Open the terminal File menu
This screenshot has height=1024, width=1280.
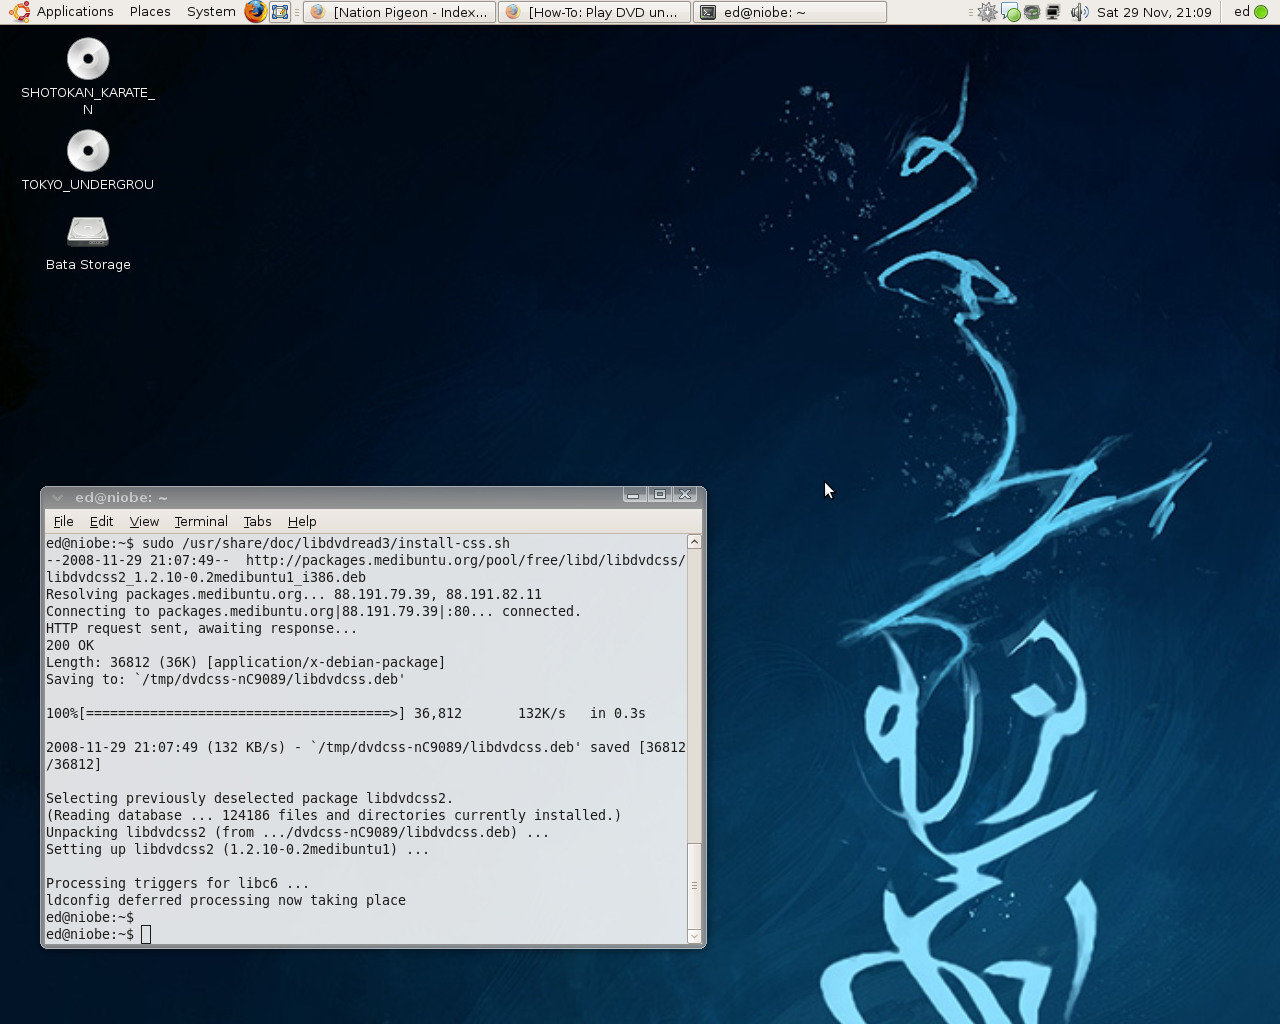pyautogui.click(x=64, y=521)
